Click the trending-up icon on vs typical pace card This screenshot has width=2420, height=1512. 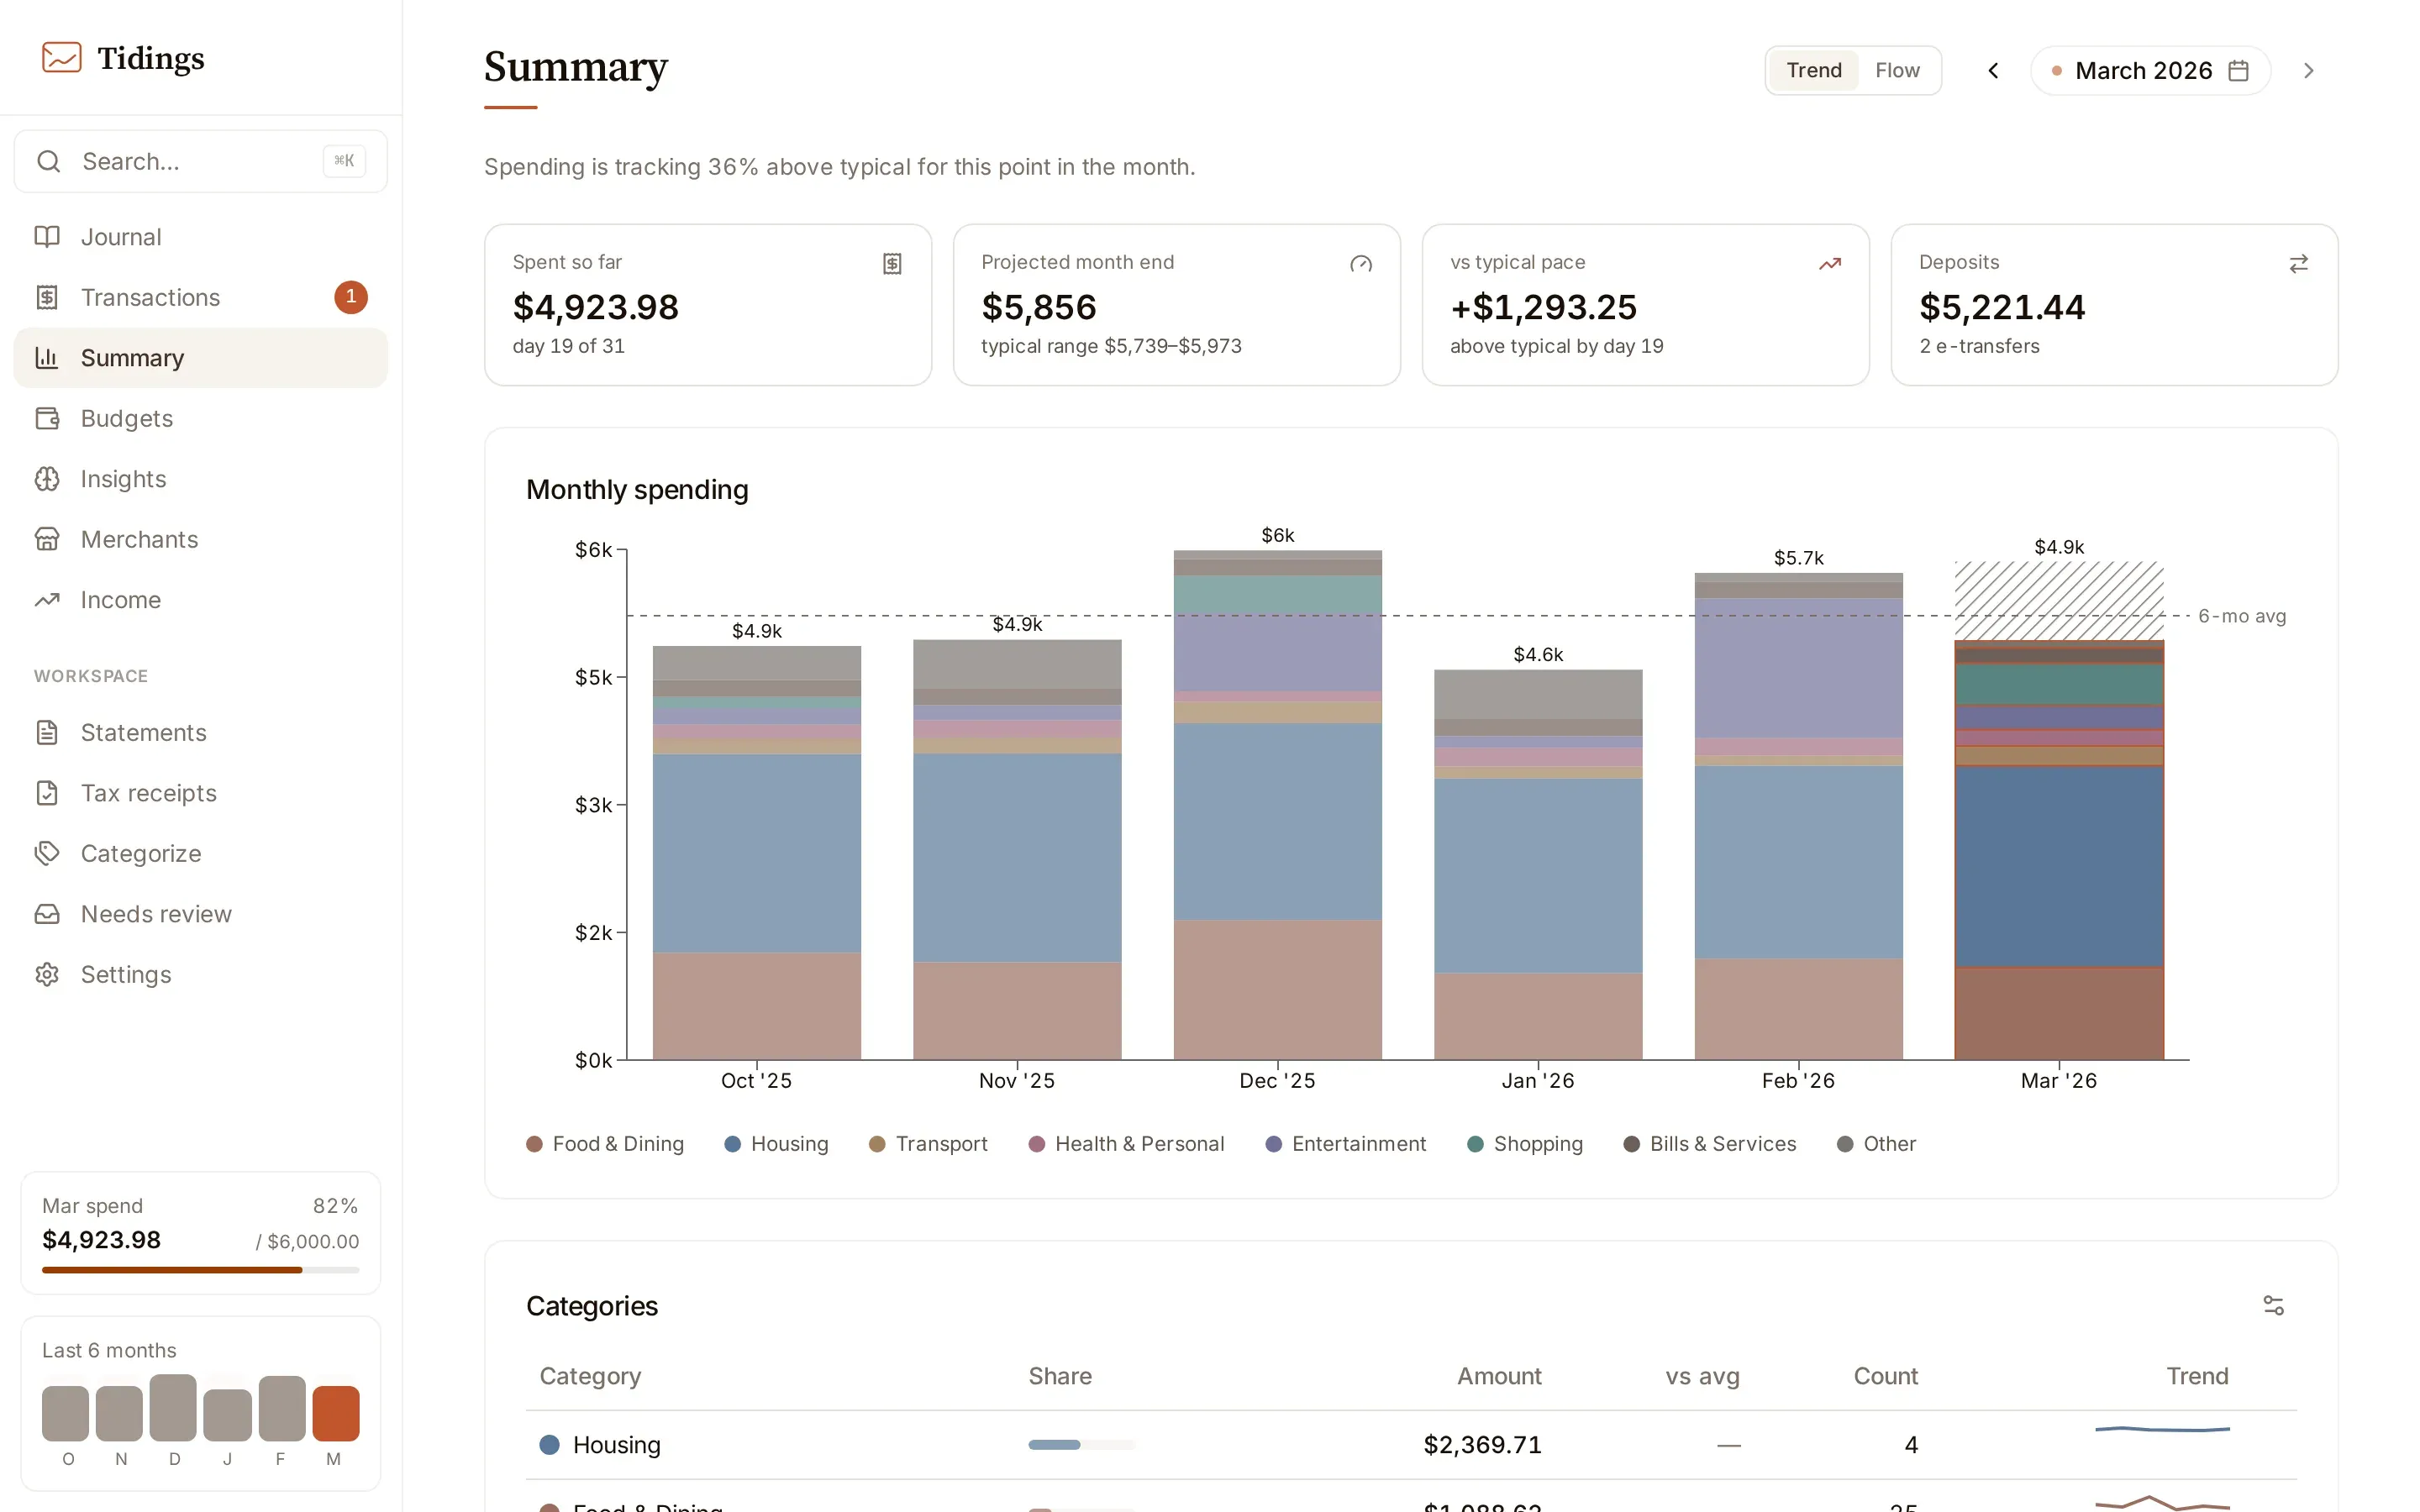tap(1829, 264)
